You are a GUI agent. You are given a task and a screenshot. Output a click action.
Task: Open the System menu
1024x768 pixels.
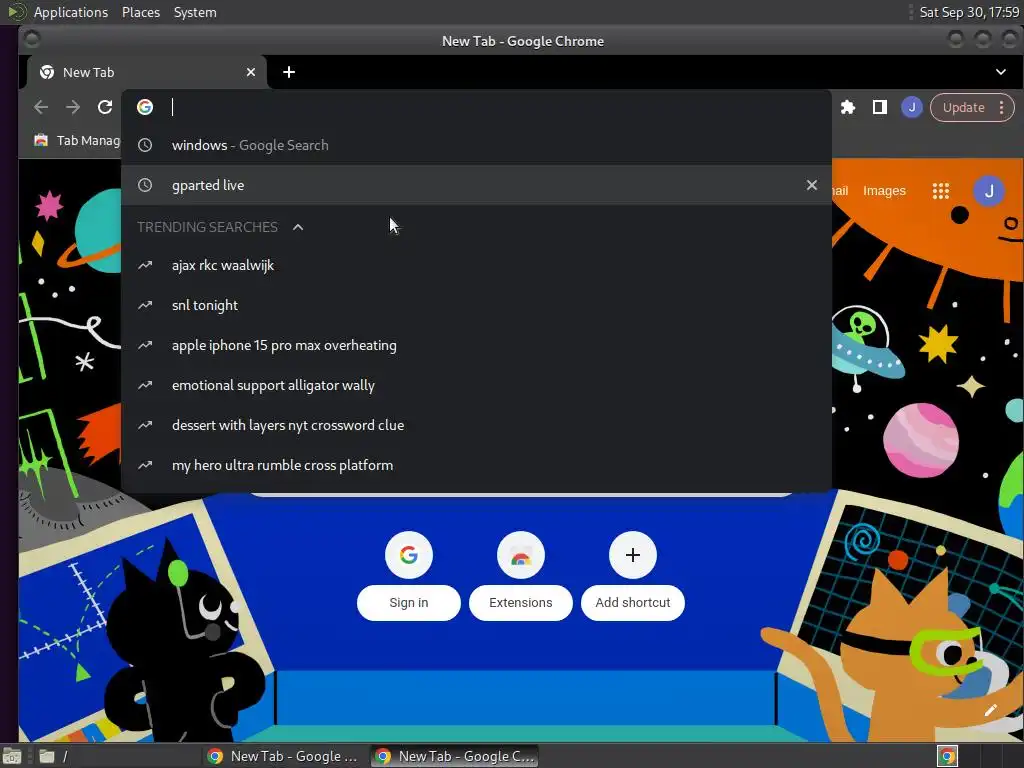[195, 12]
